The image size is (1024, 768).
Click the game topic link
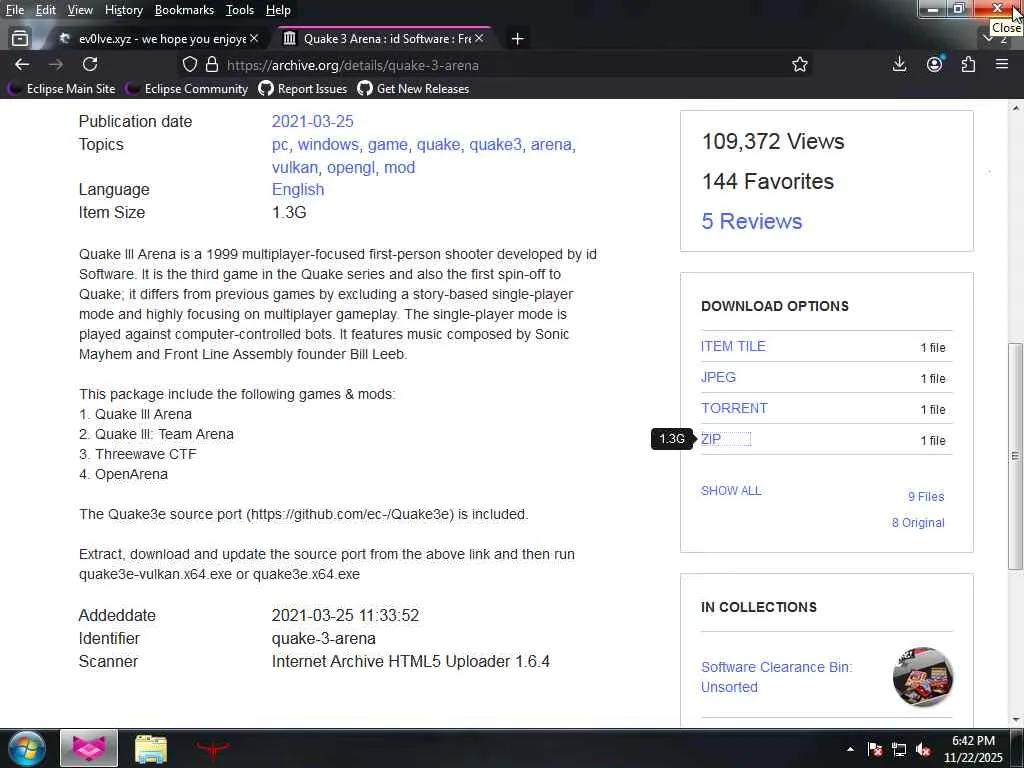[387, 144]
